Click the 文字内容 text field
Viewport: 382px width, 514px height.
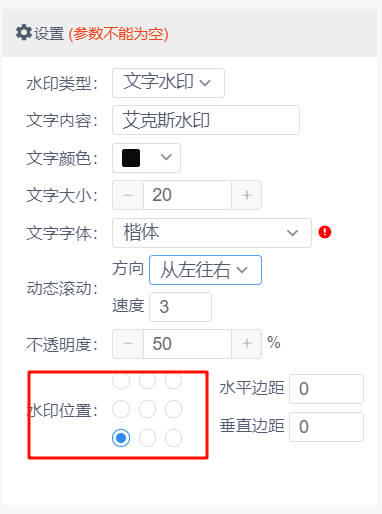206,120
